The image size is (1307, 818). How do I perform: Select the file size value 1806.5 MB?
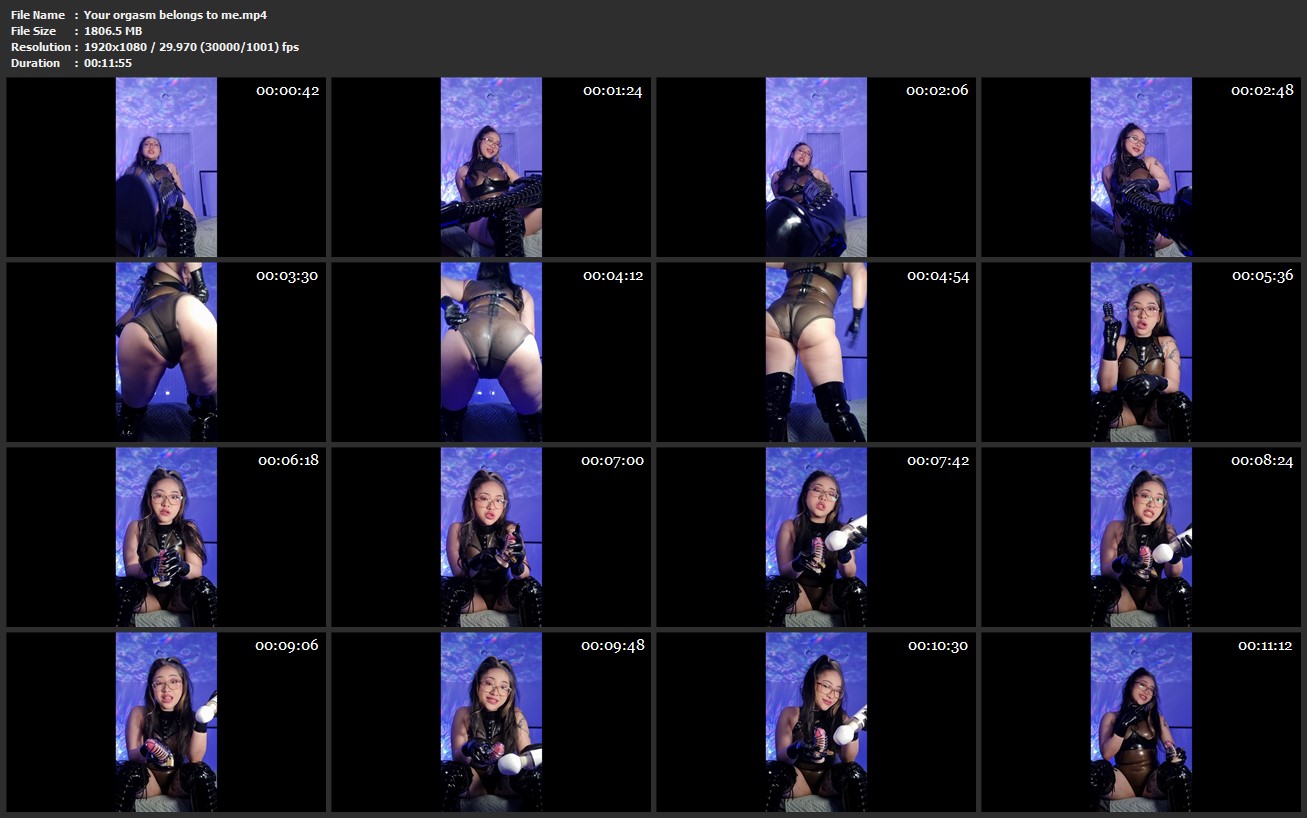point(113,31)
